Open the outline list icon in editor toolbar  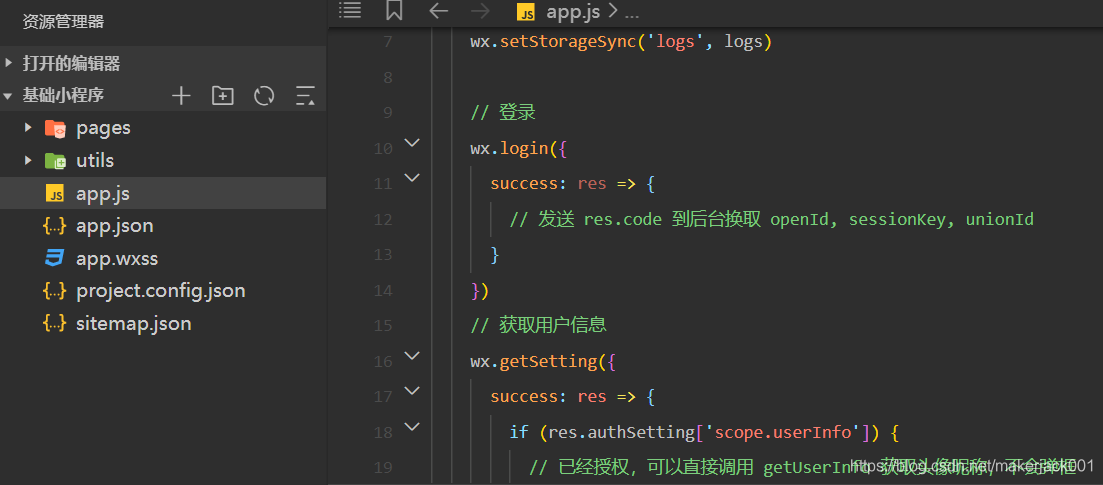tap(350, 10)
